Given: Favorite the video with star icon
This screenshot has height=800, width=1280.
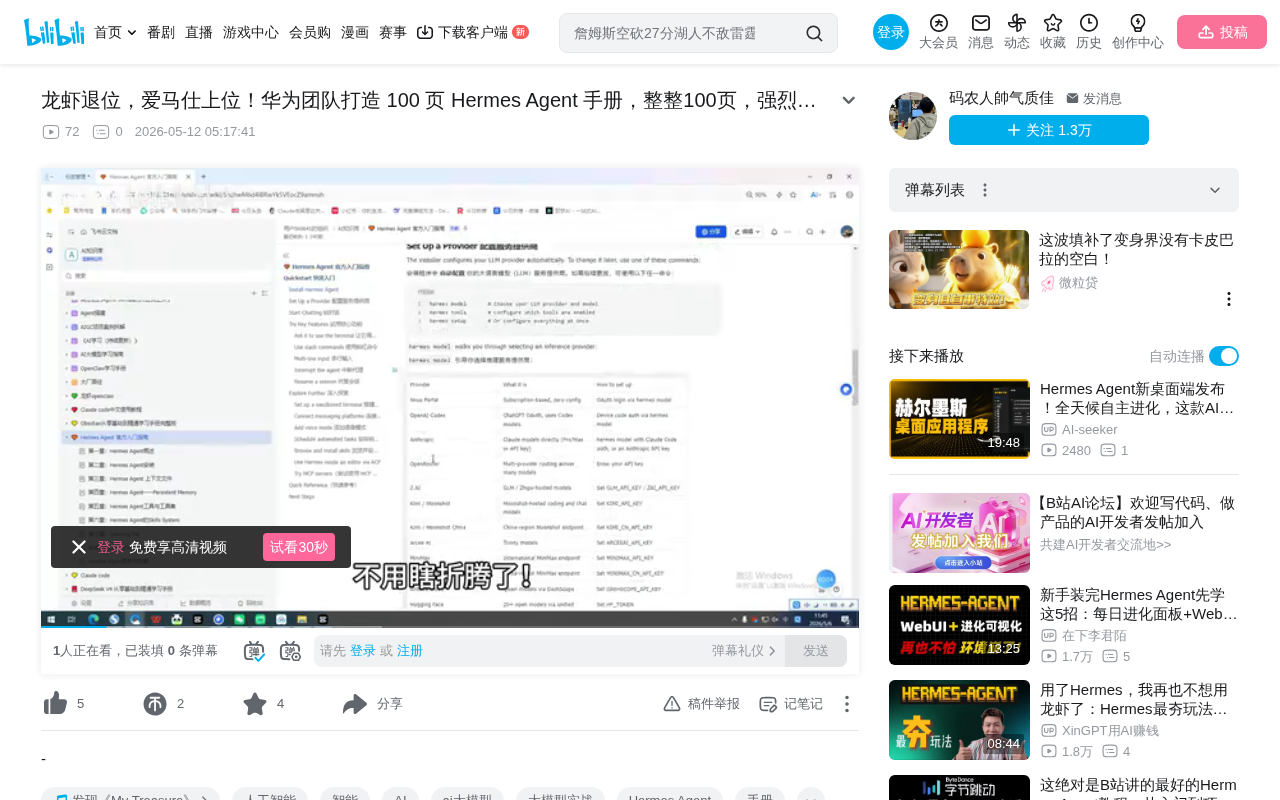Looking at the screenshot, I should (255, 704).
